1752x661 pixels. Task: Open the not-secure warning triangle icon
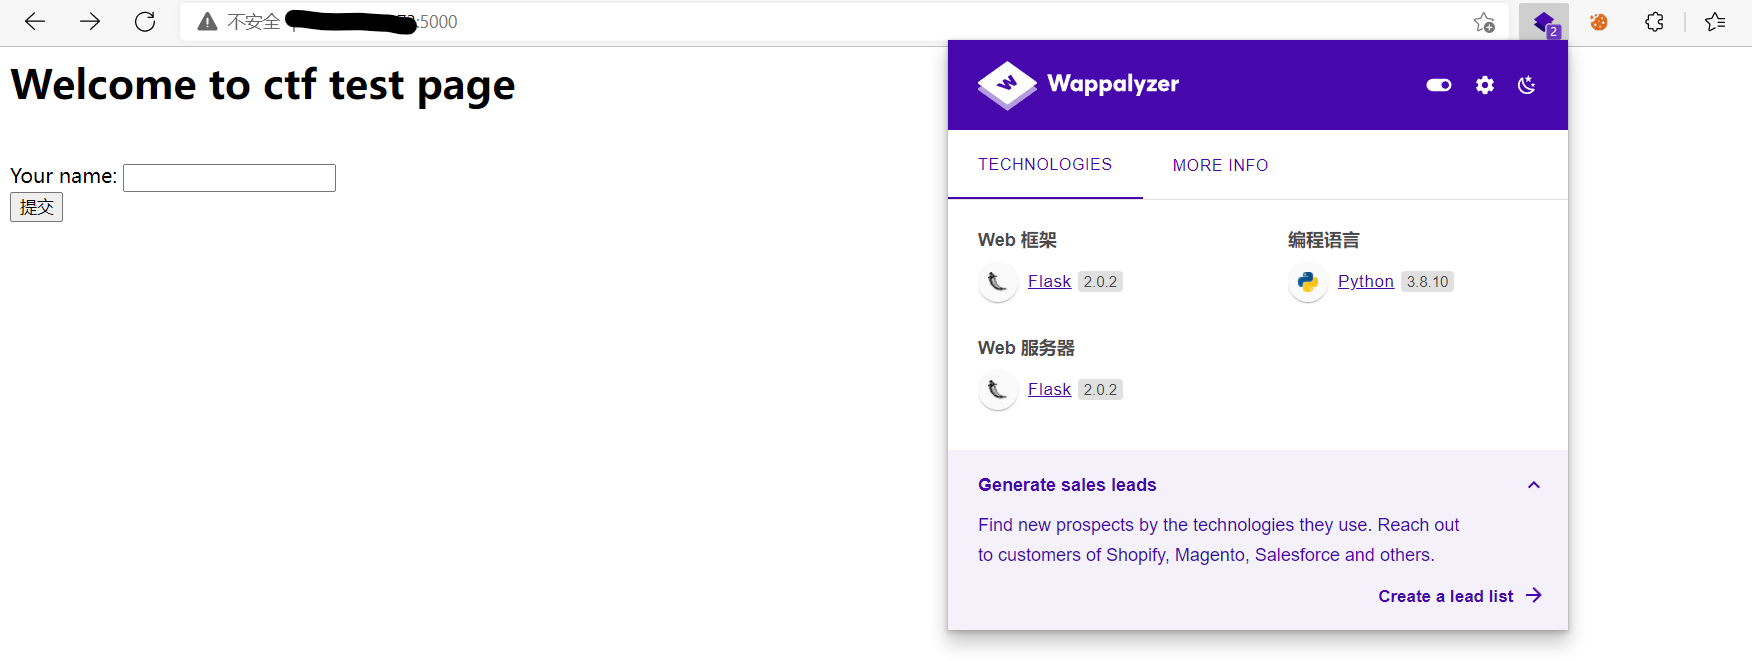click(x=207, y=22)
